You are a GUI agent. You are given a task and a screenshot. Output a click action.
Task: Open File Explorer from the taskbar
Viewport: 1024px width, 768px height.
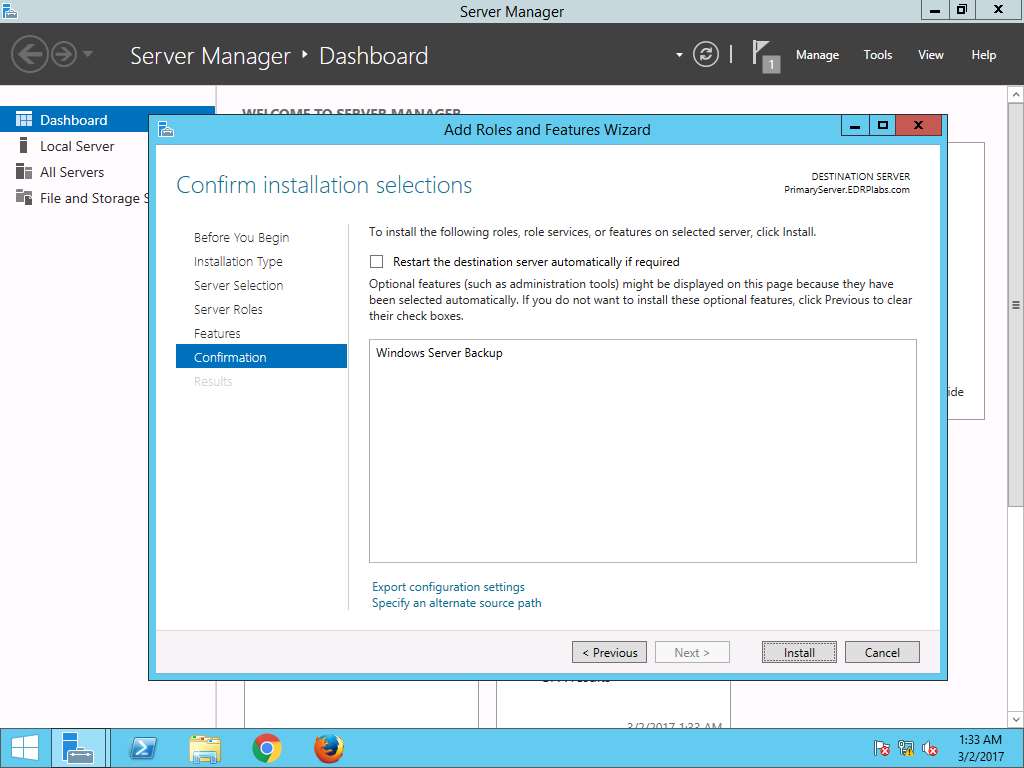pos(204,748)
